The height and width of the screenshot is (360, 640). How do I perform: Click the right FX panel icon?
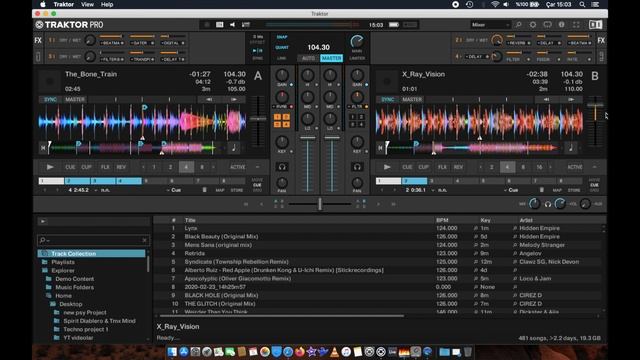pyautogui.click(x=601, y=40)
